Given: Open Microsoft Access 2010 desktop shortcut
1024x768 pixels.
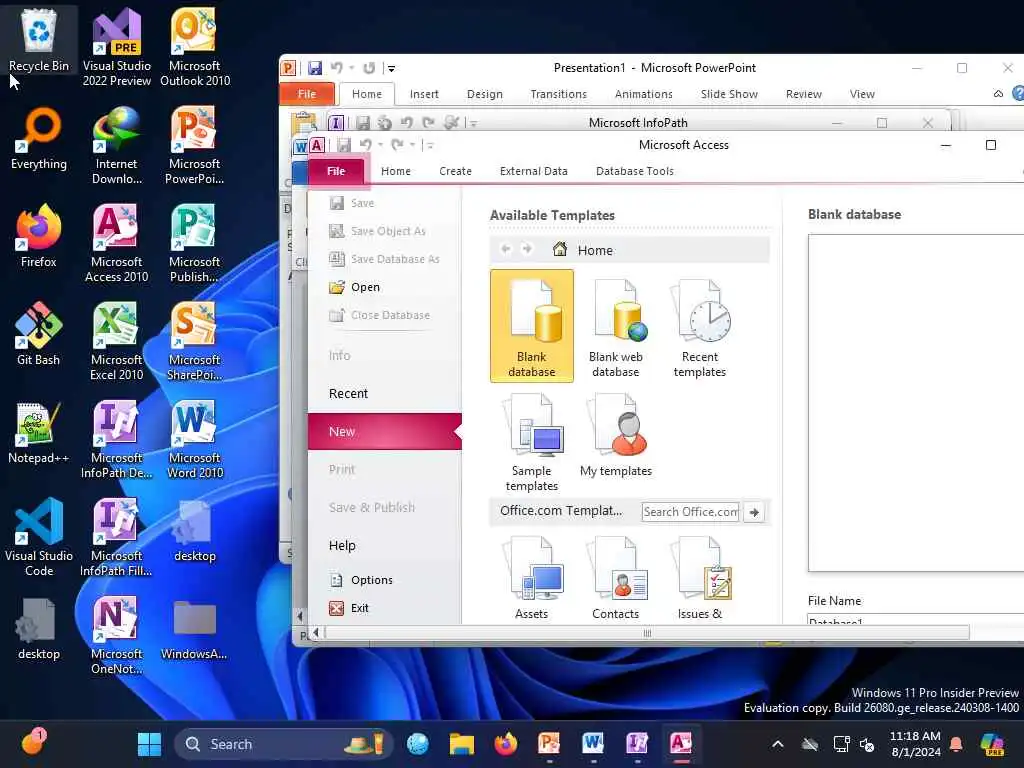Looking at the screenshot, I should click(x=116, y=243).
